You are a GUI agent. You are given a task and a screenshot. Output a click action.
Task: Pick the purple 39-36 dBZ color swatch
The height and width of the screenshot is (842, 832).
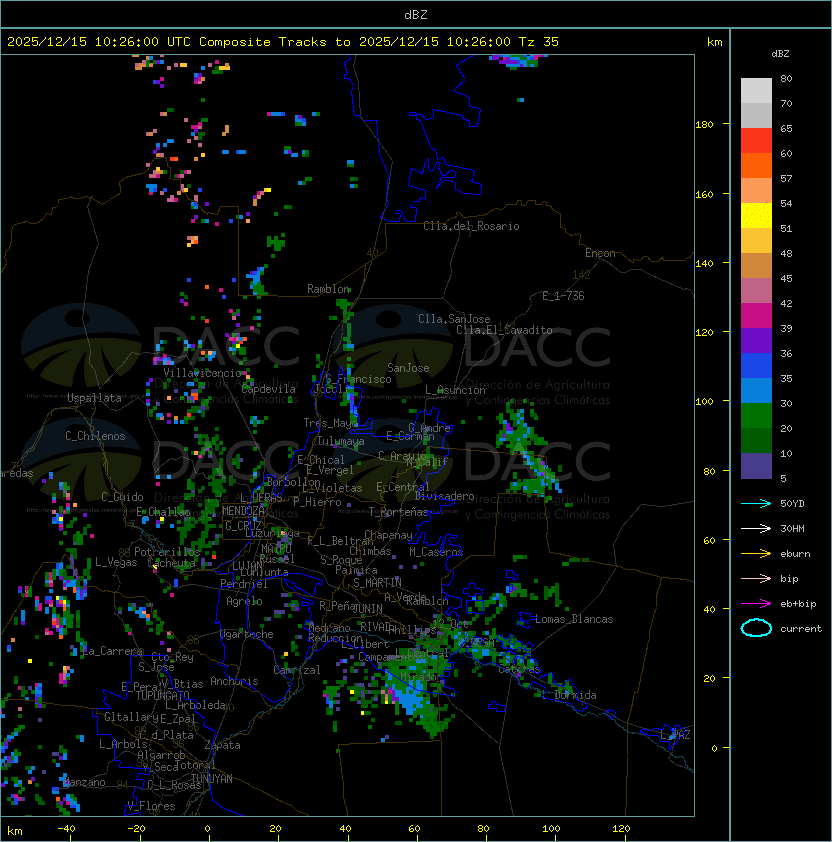point(756,340)
